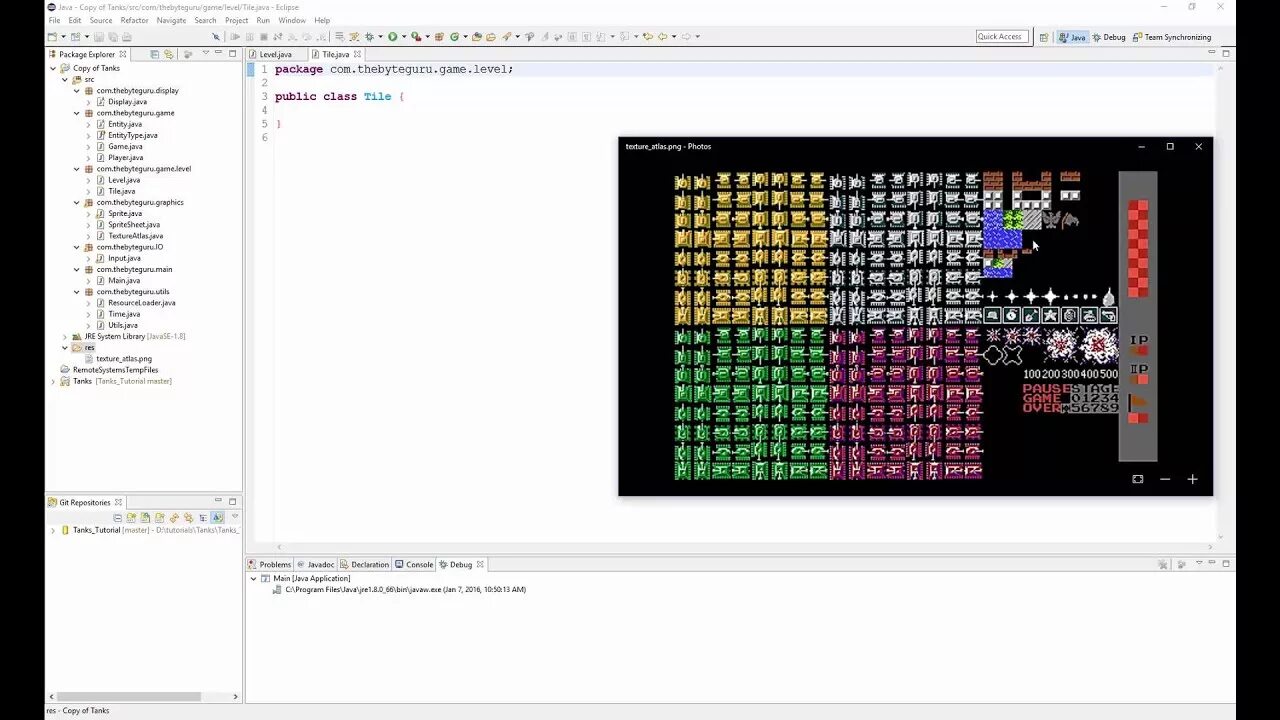Switch to the Declaration tab

coord(365,564)
